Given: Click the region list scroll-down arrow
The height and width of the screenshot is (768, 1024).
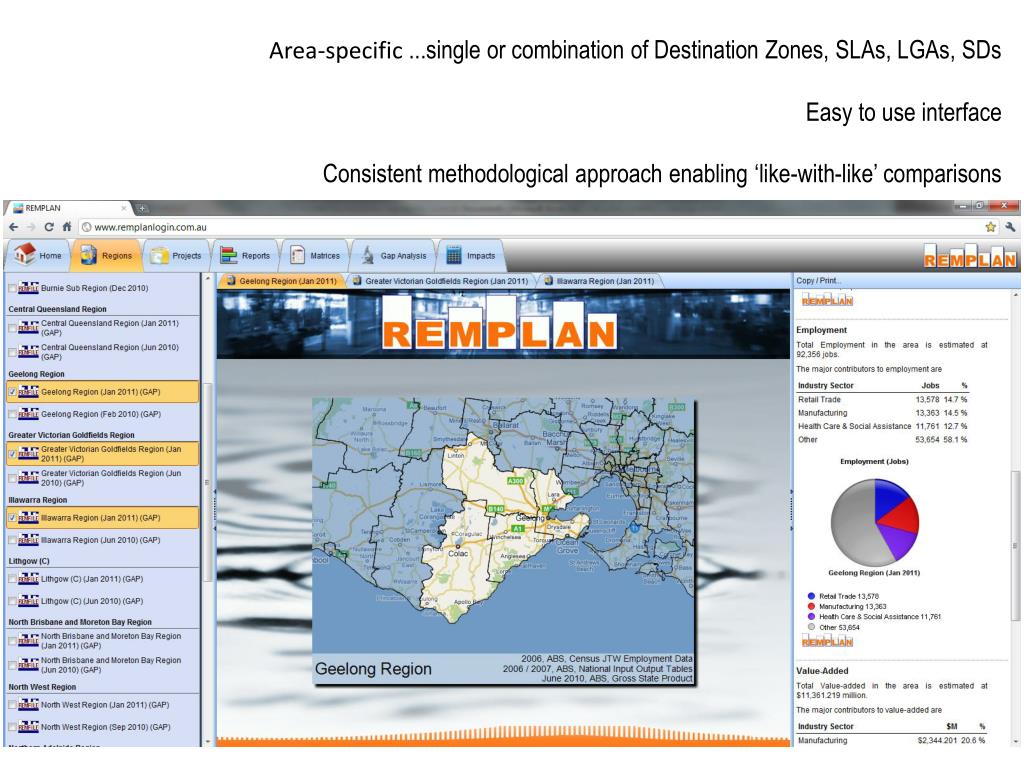Looking at the screenshot, I should [x=208, y=741].
